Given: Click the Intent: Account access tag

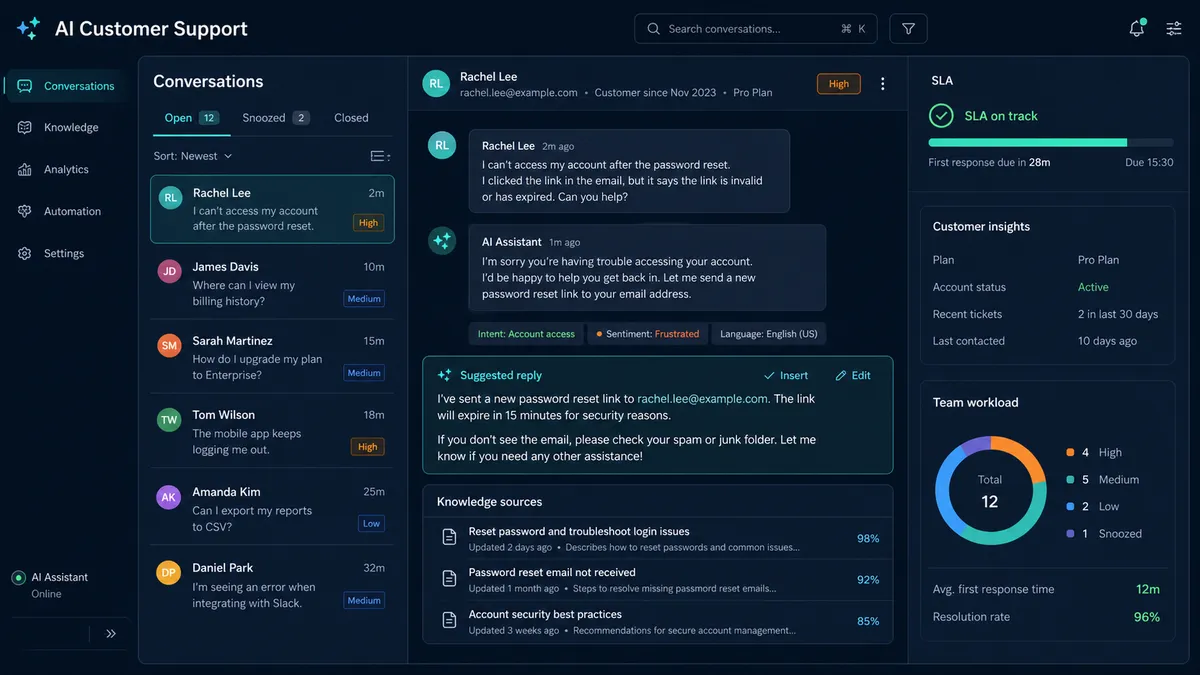Looking at the screenshot, I should coord(526,334).
